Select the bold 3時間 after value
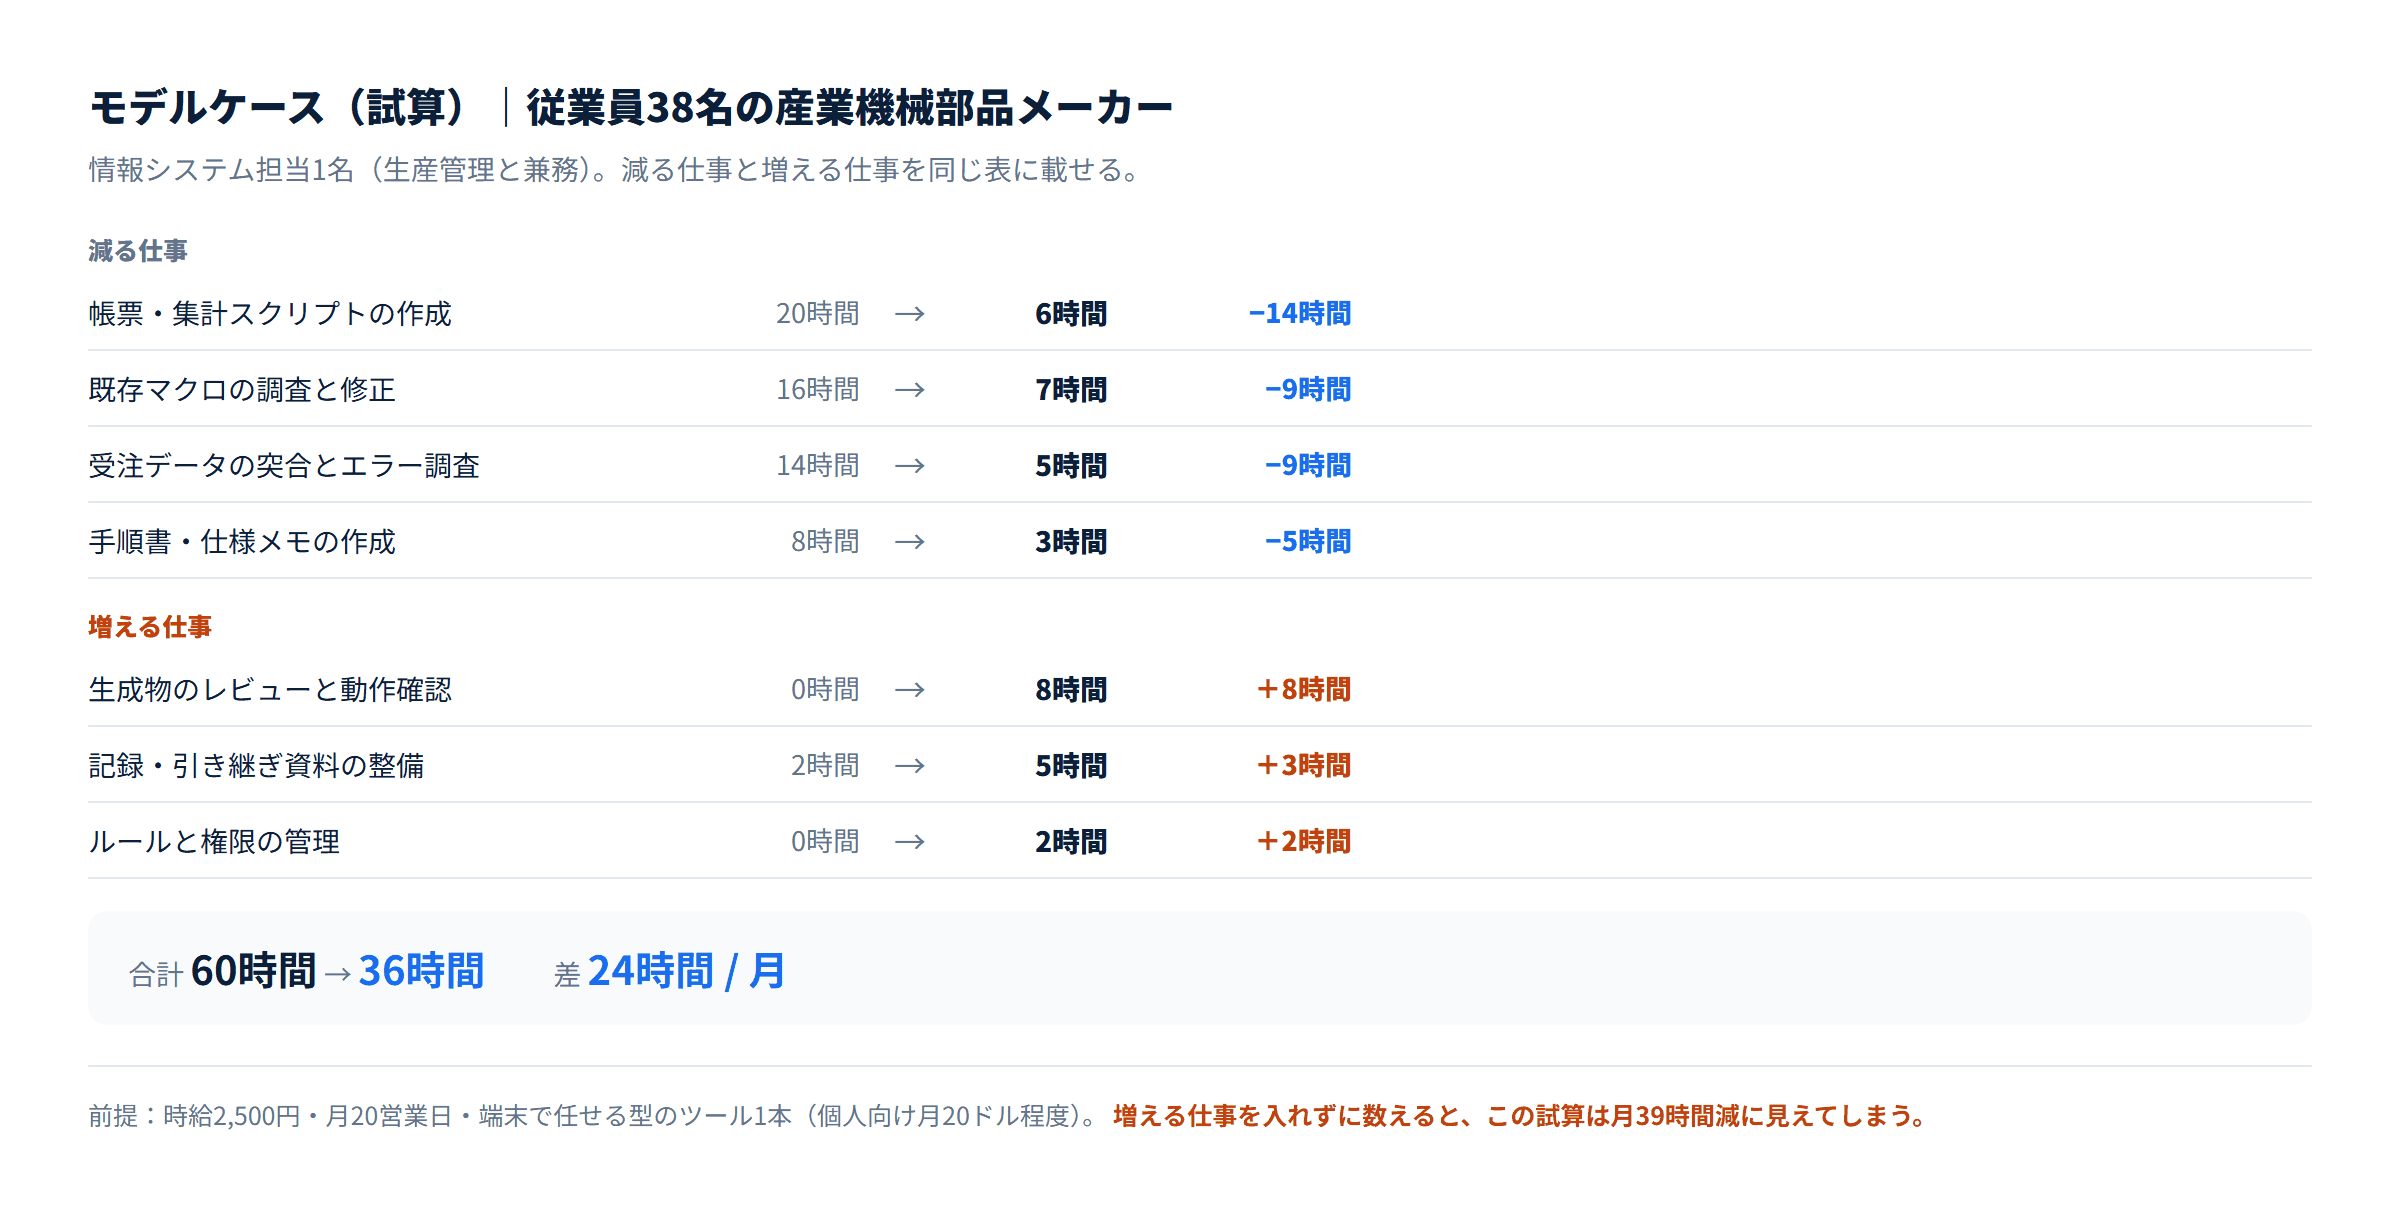2400x1205 pixels. click(x=1071, y=542)
